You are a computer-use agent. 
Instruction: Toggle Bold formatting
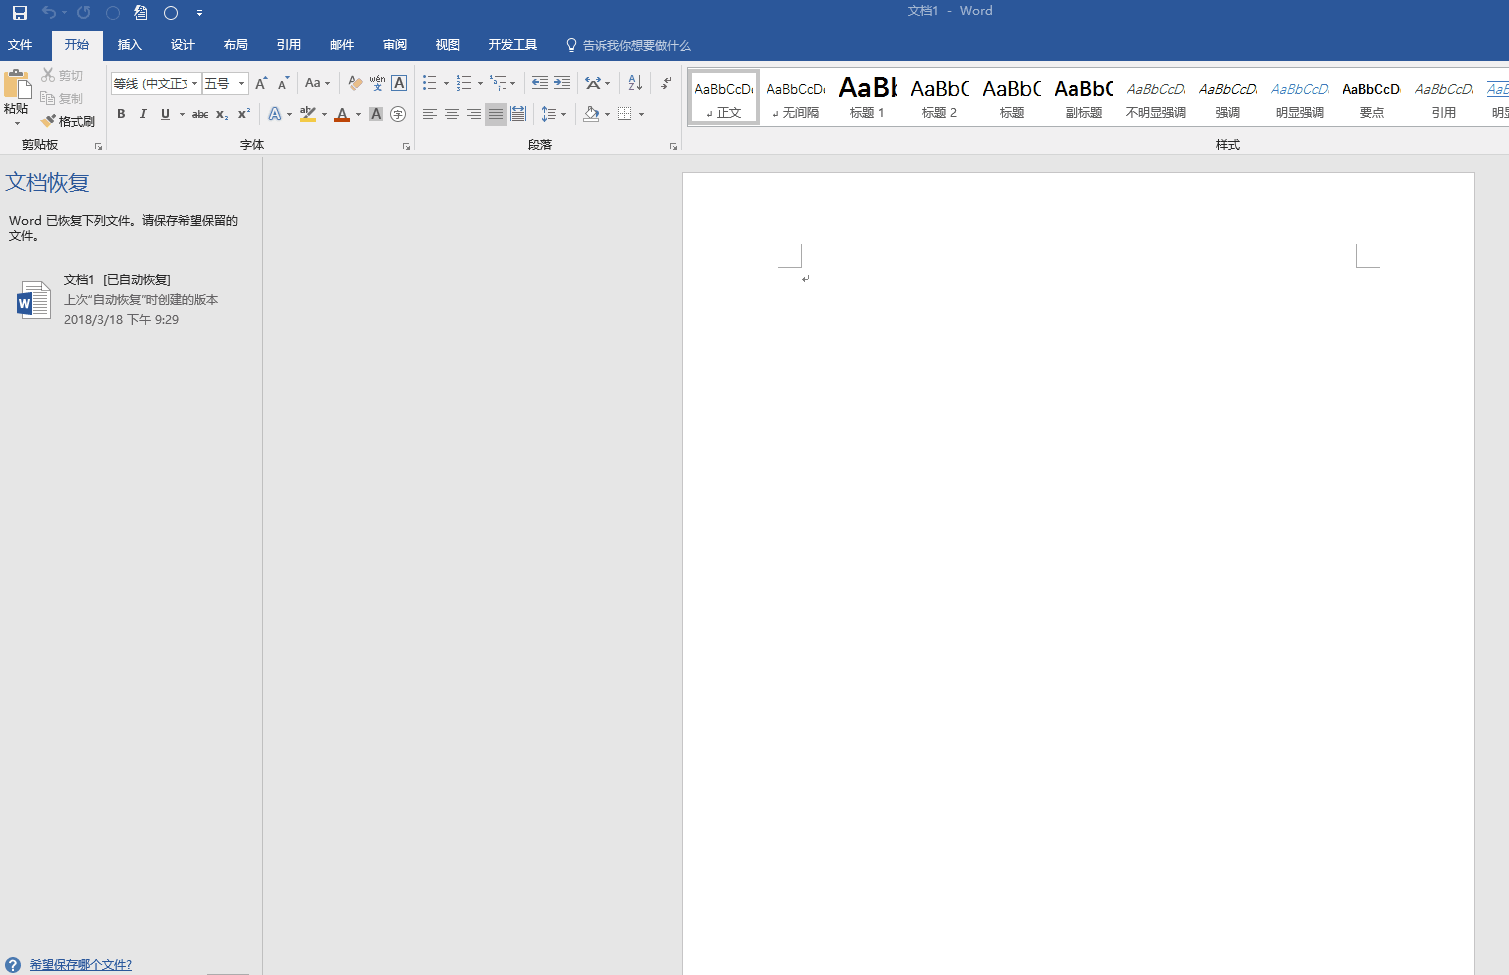pyautogui.click(x=121, y=114)
